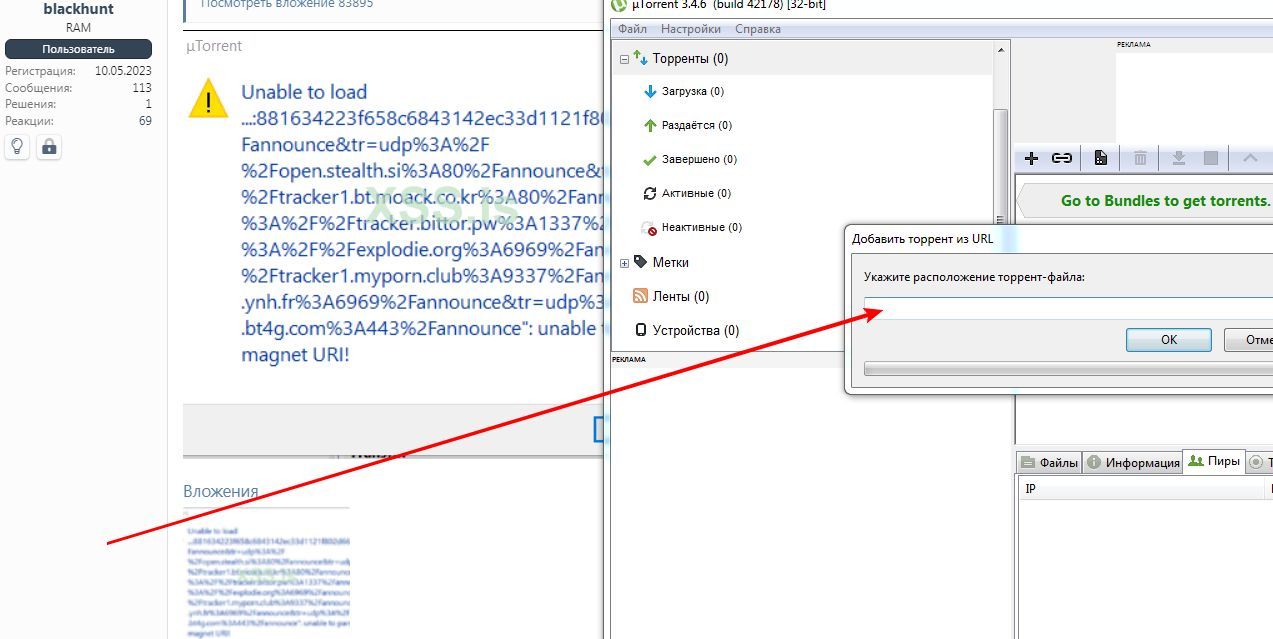The image size is (1273, 639).
Task: Click the Реакции count 69
Action: (145, 121)
